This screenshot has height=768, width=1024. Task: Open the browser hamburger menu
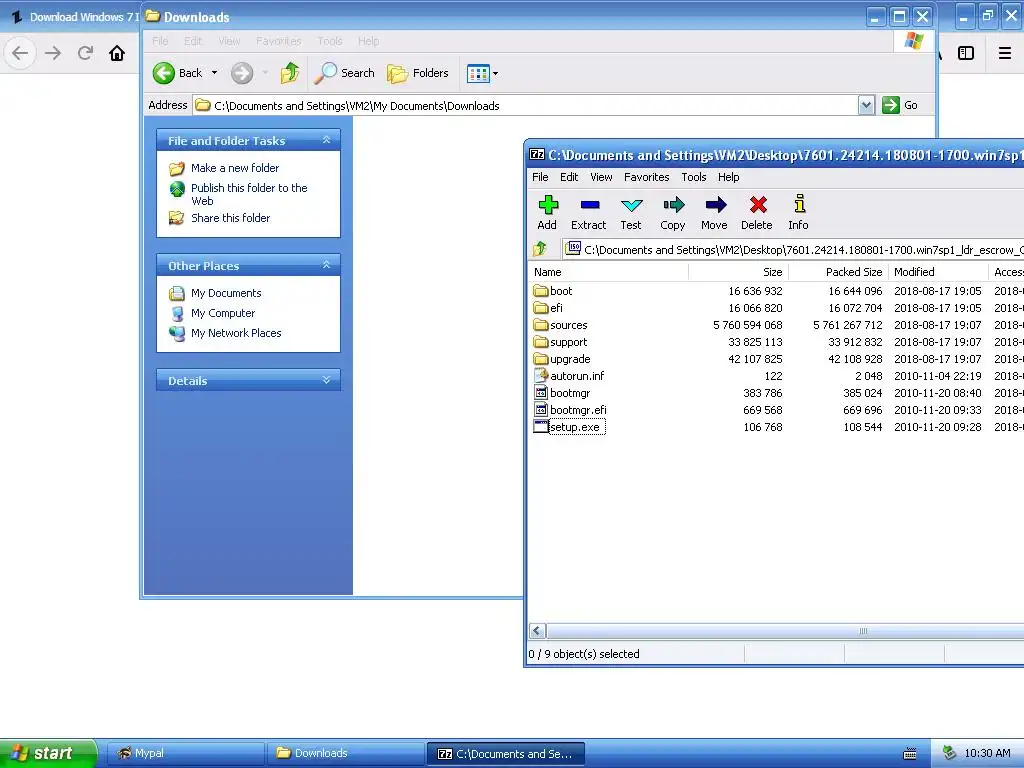[1005, 53]
